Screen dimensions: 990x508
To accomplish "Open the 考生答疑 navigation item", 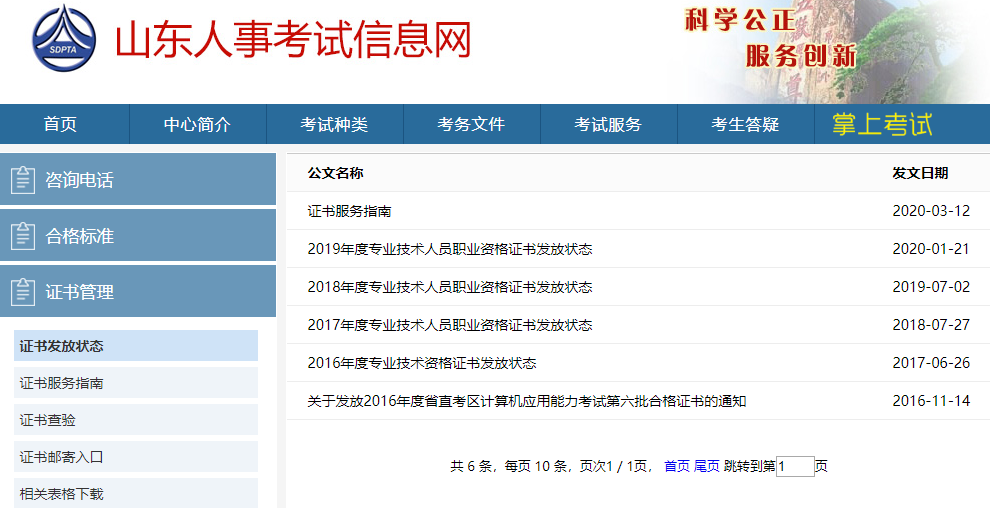I will point(745,125).
